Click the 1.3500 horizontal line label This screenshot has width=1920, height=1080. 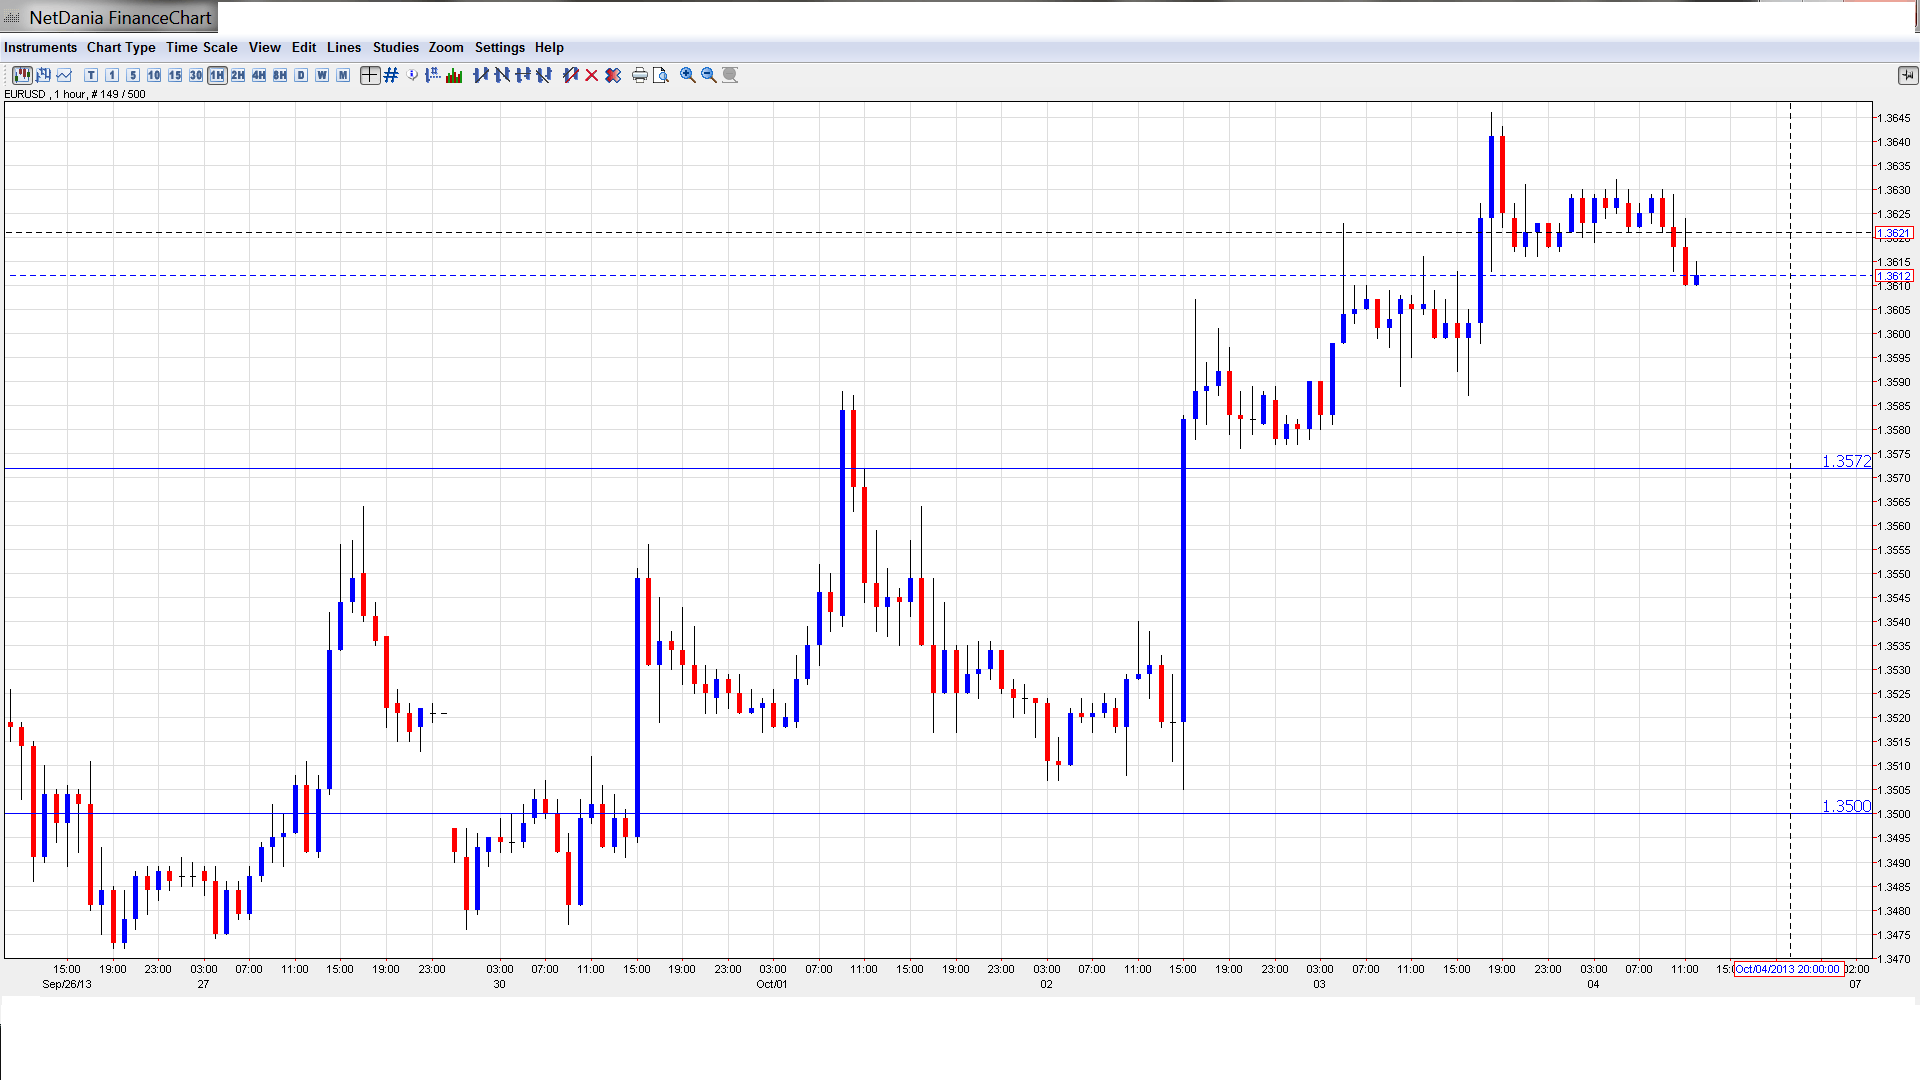pyautogui.click(x=1846, y=806)
